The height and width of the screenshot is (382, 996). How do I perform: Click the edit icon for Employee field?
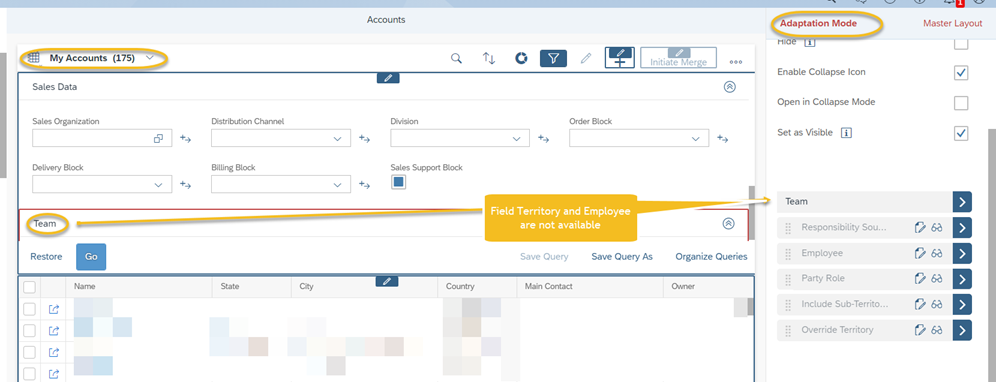pyautogui.click(x=919, y=254)
